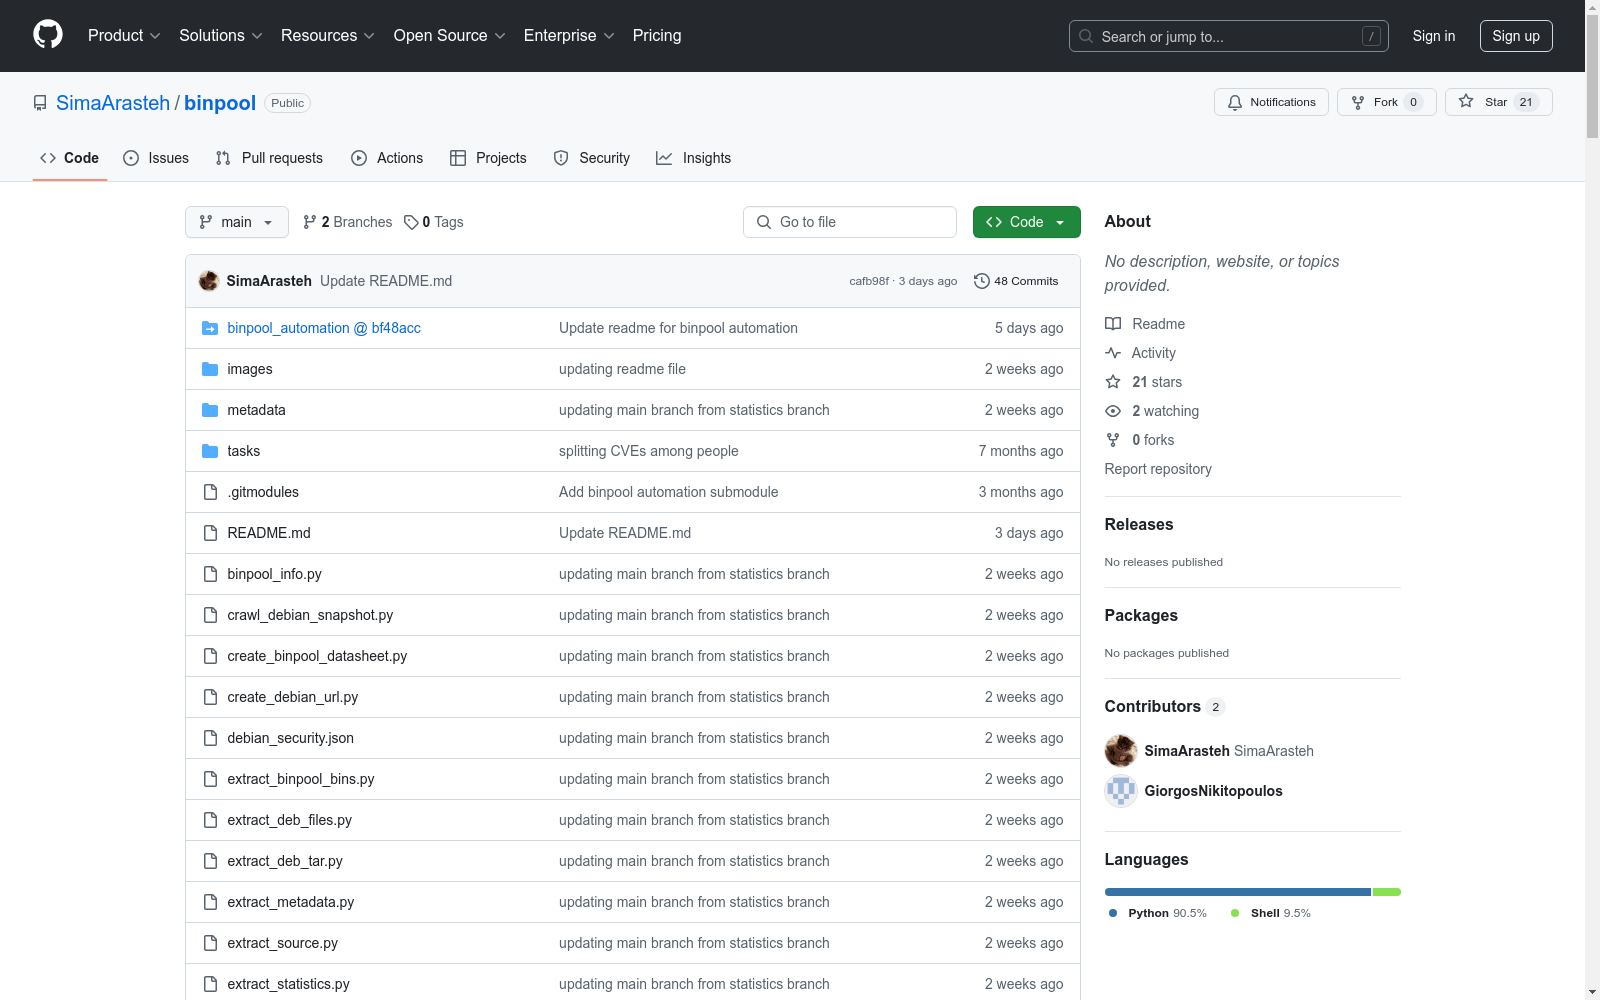Open the create_binpool_datasheet.py file
The image size is (1600, 1000).
tap(317, 656)
